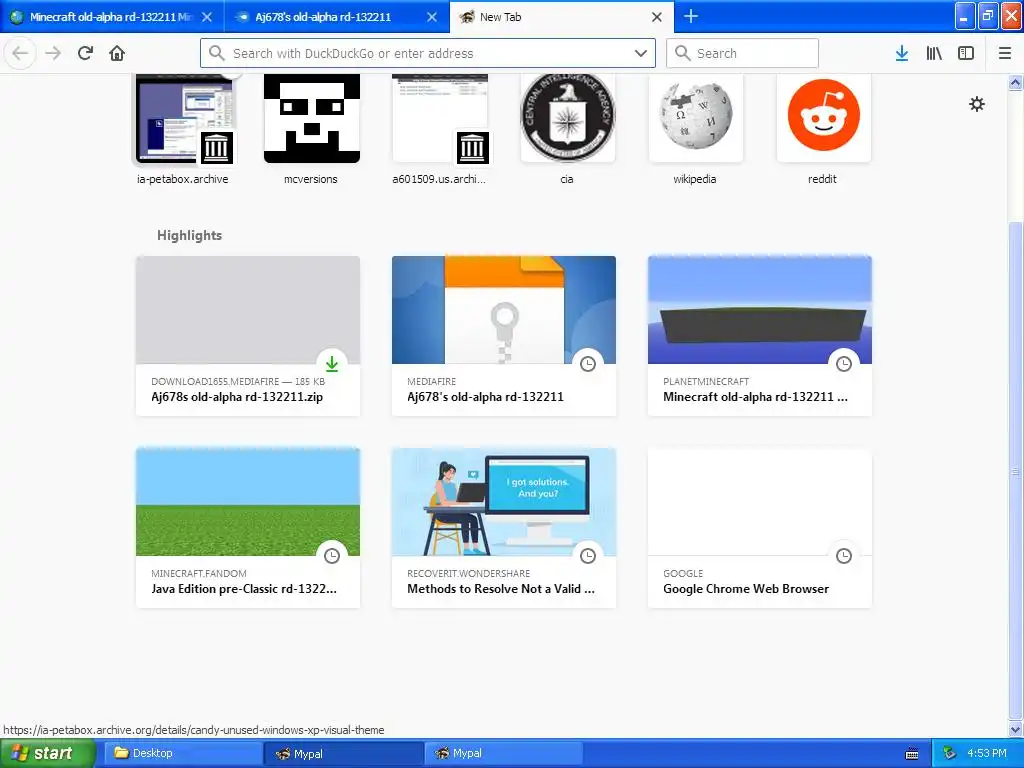Click the 4:53 PM taskbar clock
Image resolution: width=1024 pixels, height=768 pixels.
[986, 753]
